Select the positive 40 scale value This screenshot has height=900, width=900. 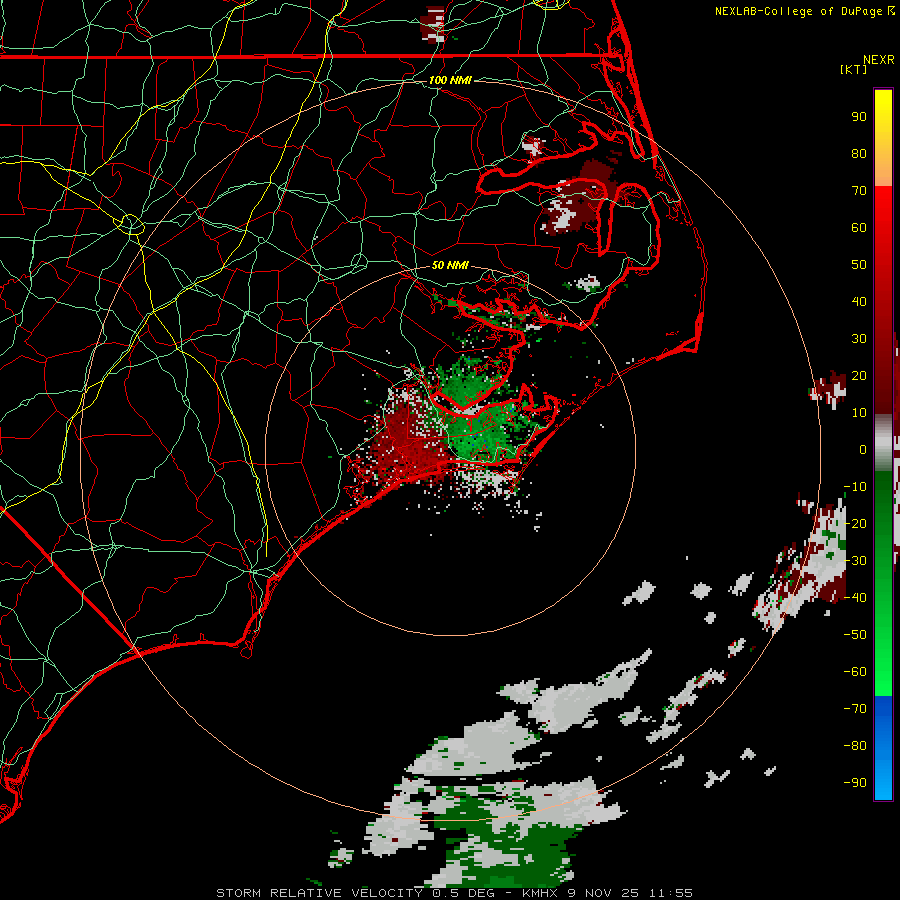coord(859,302)
